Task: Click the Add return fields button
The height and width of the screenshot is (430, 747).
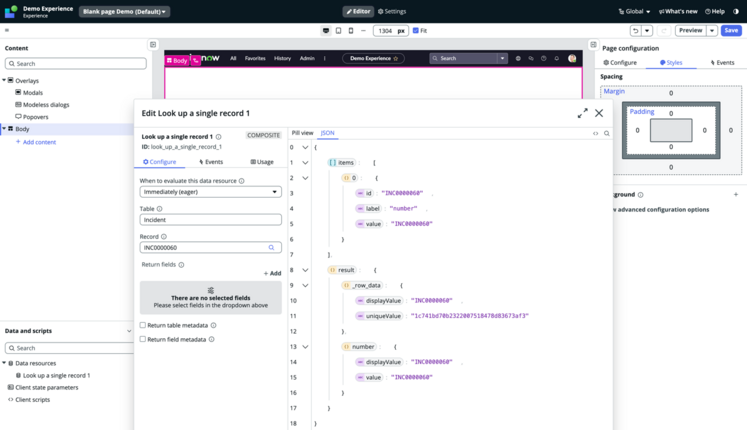Action: click(273, 273)
